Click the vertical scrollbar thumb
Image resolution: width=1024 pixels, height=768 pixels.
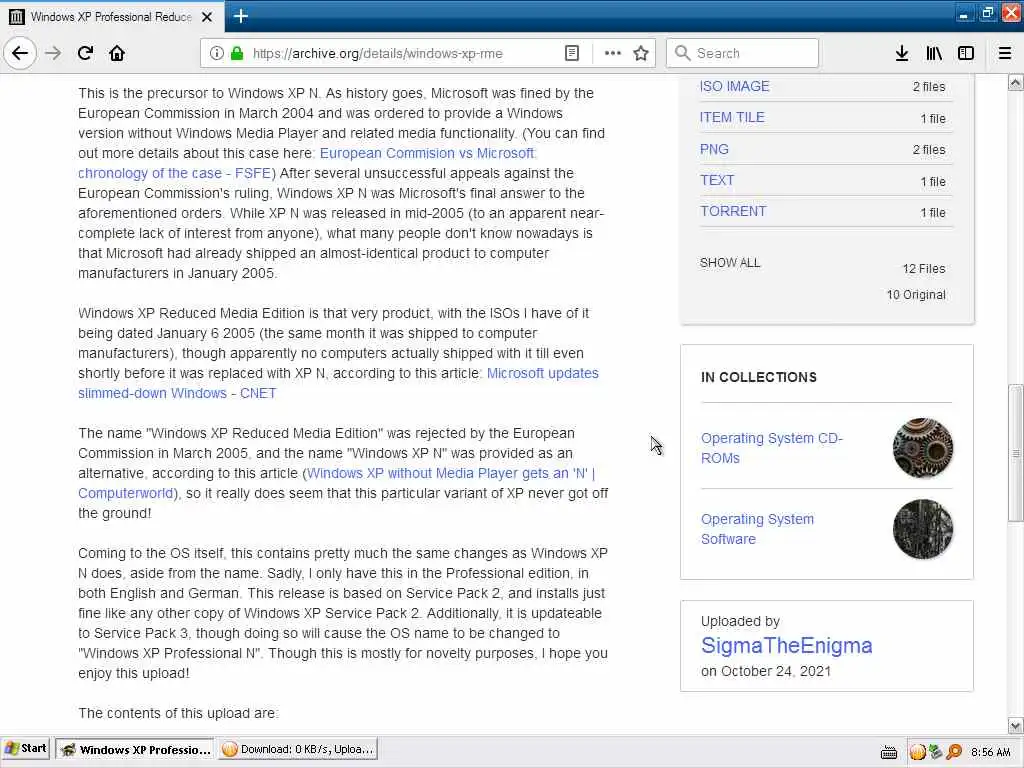1016,453
